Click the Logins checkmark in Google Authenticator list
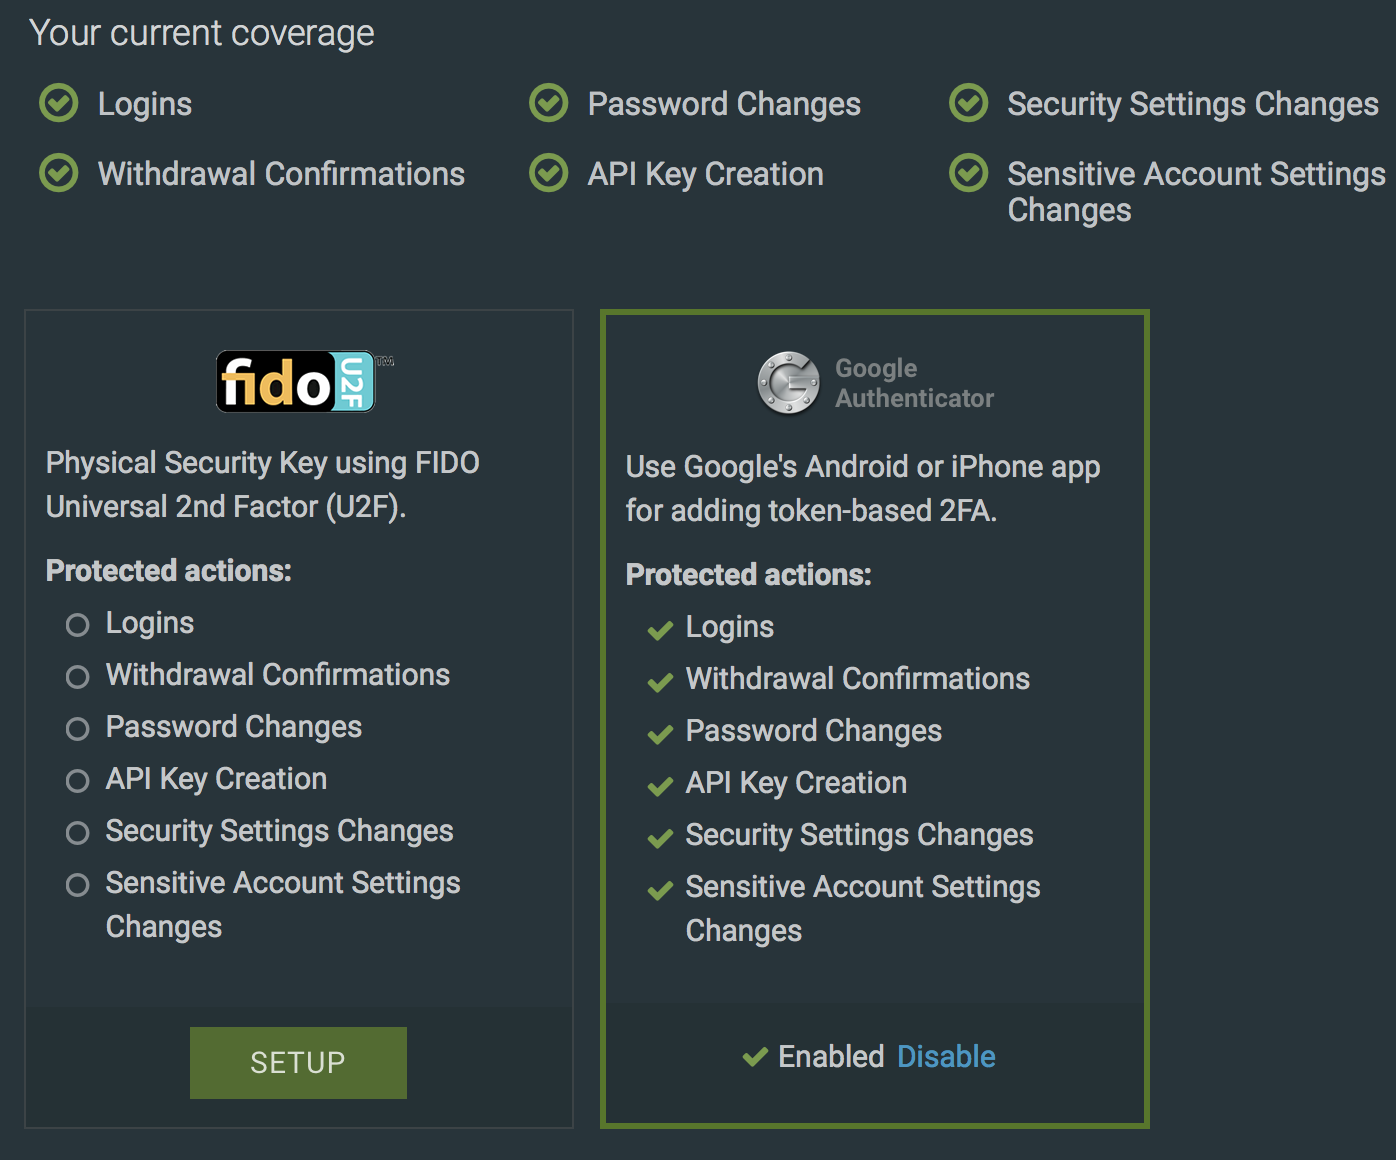Viewport: 1396px width, 1160px height. click(x=660, y=630)
